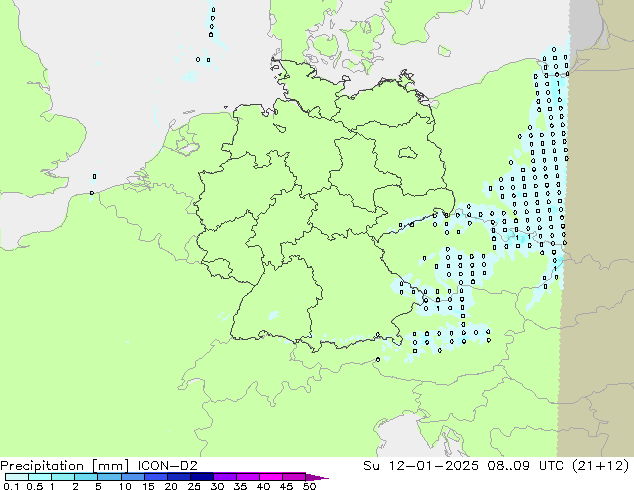Image resolution: width=634 pixels, height=490 pixels.
Task: Click the legend value label "0.1"
Action: coord(11,486)
